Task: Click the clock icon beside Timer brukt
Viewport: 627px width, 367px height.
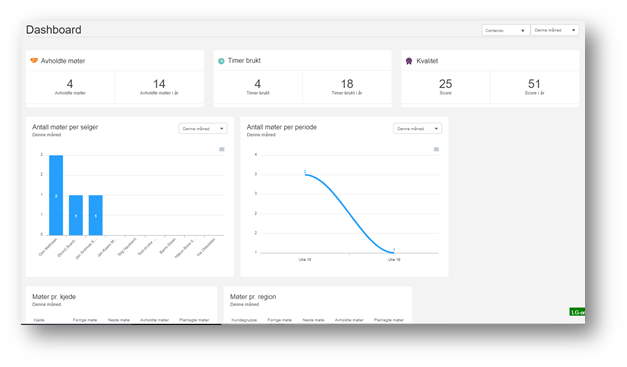Action: tap(221, 61)
